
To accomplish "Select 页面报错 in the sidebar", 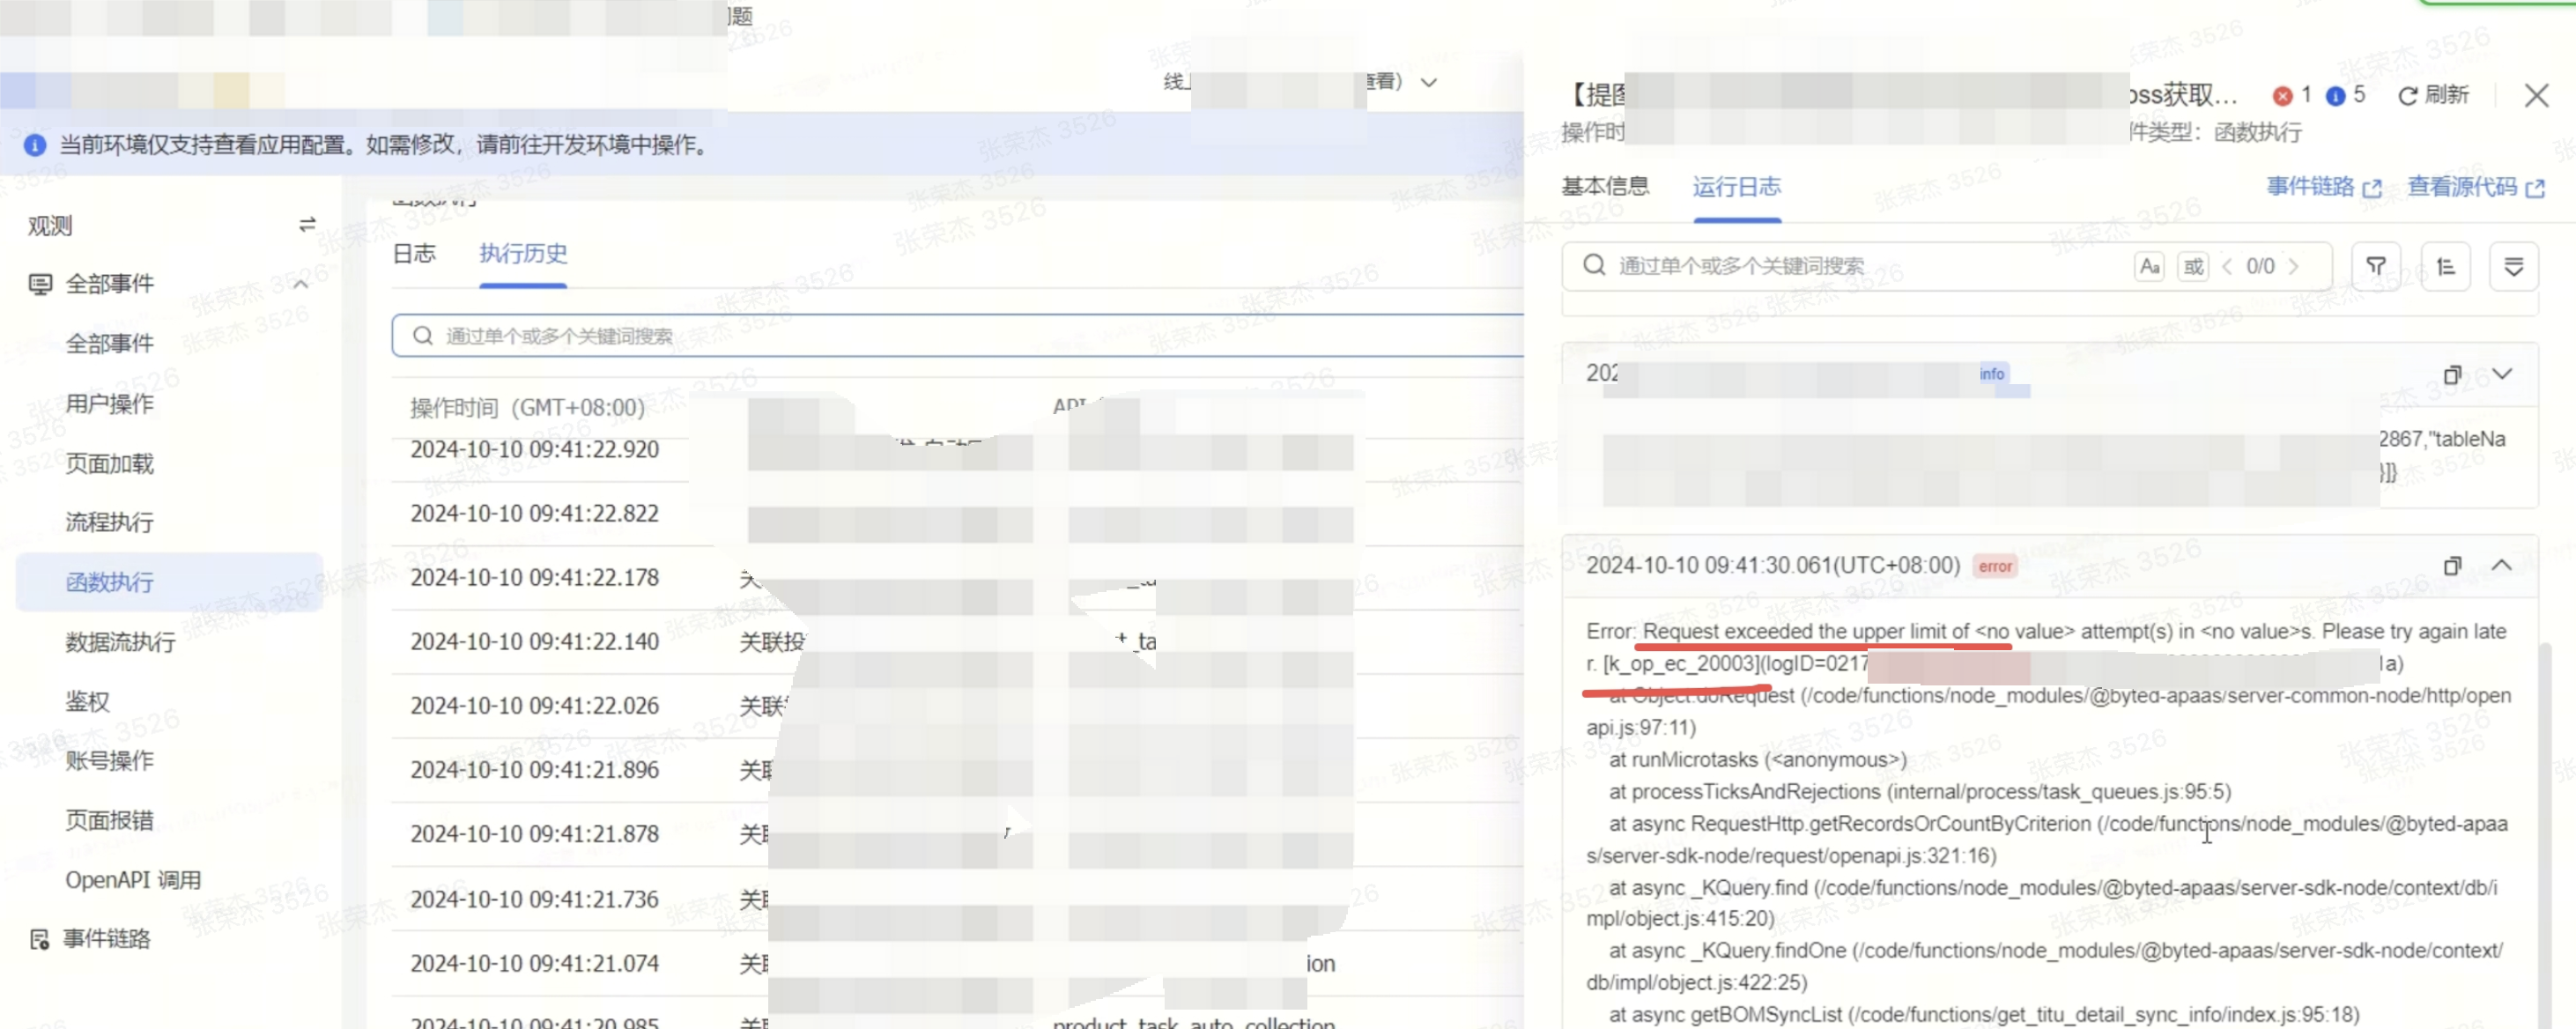I will 110,820.
